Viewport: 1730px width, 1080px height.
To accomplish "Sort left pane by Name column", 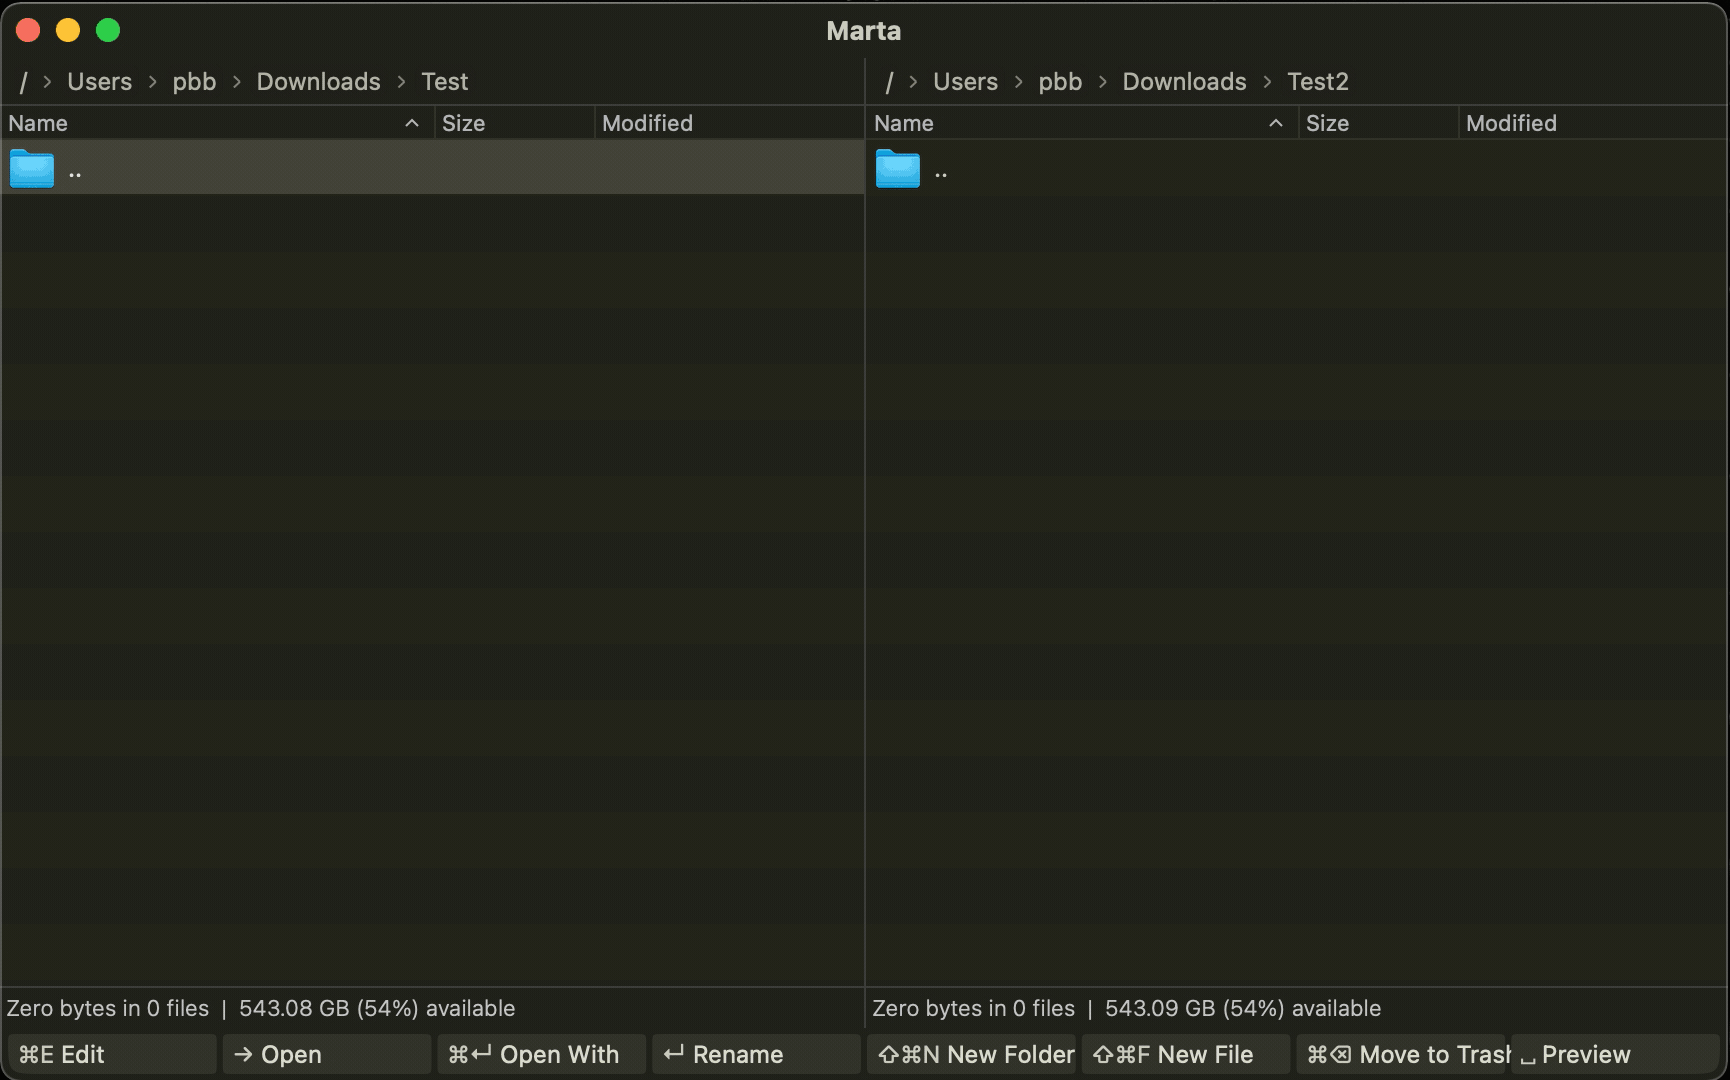I will 217,123.
